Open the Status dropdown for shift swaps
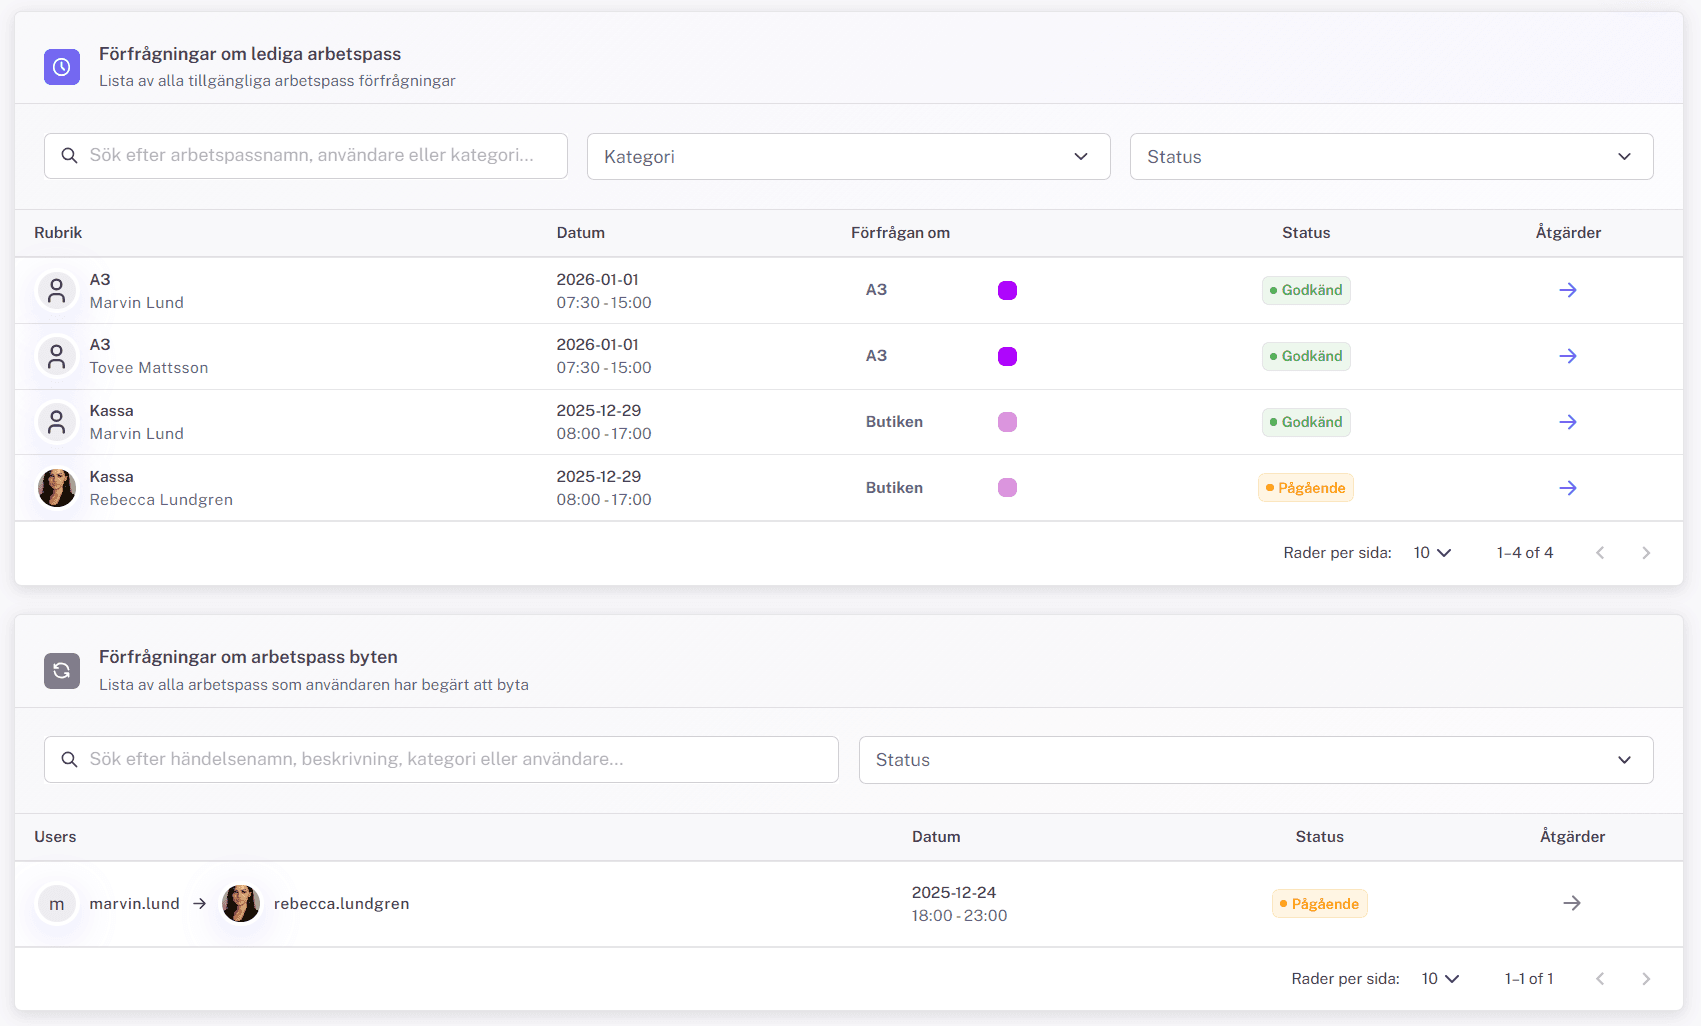Viewport: 1701px width, 1026px height. [1255, 760]
